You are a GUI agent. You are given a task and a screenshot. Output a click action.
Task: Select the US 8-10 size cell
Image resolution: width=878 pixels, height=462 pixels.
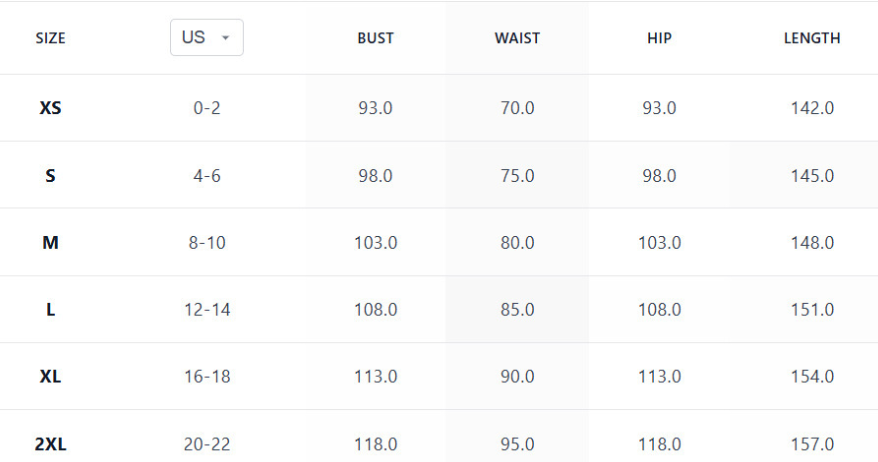[207, 243]
